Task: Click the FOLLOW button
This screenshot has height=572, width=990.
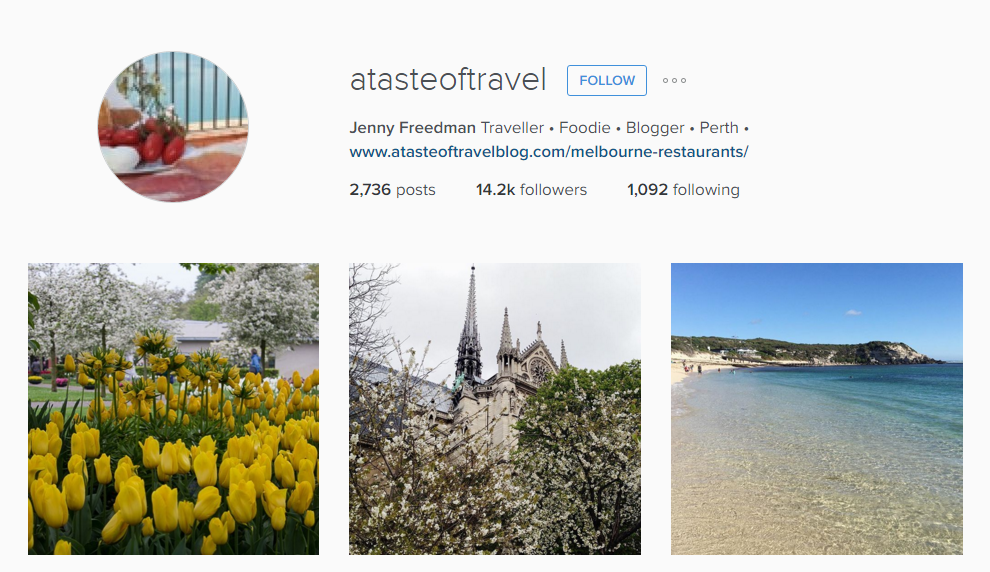Action: (x=606, y=80)
